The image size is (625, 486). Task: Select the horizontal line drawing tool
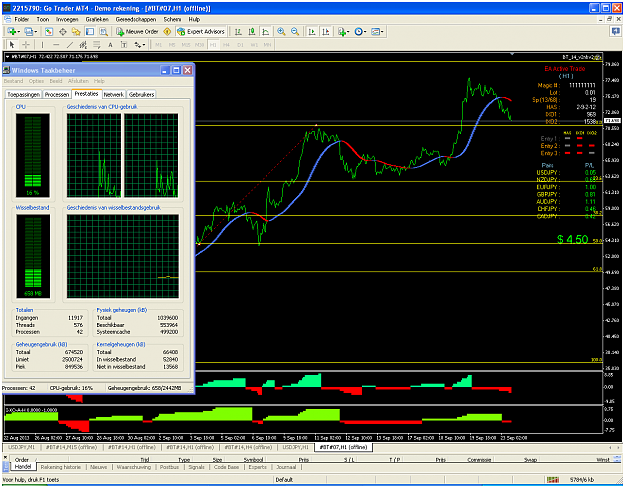[56, 45]
